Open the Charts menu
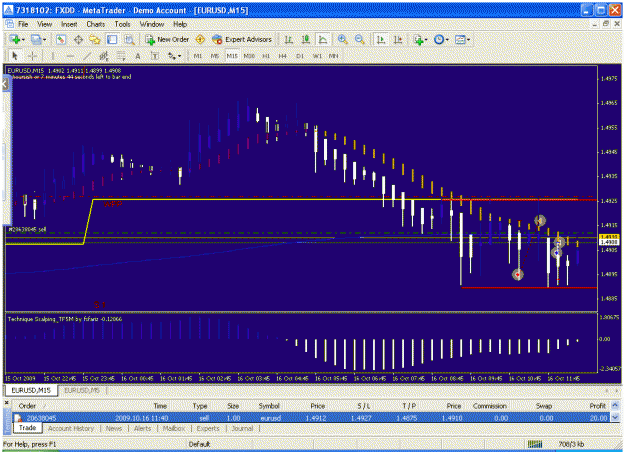 pyautogui.click(x=96, y=24)
